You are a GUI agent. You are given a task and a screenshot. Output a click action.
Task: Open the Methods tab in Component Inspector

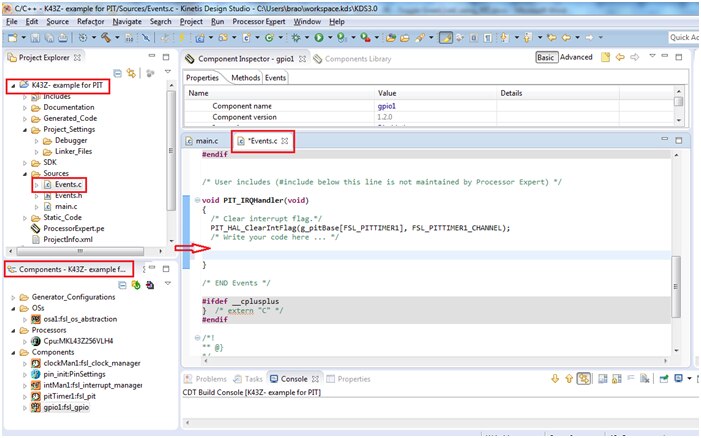coord(244,77)
